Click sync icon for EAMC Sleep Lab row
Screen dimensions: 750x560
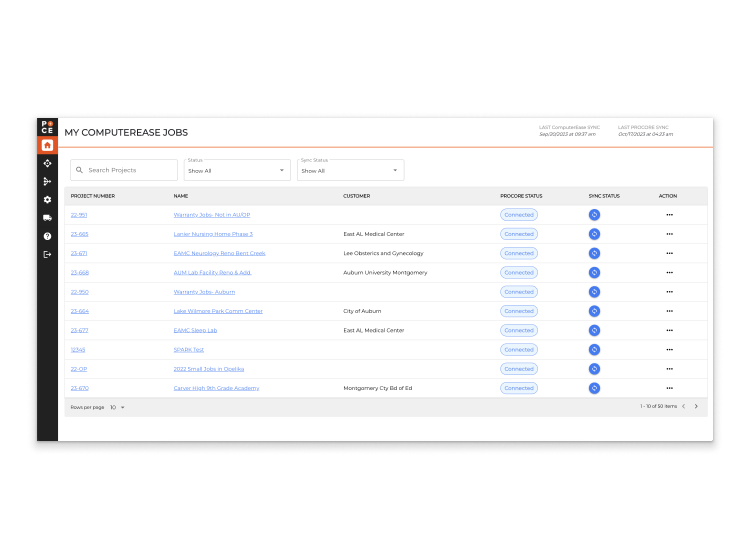click(x=594, y=330)
